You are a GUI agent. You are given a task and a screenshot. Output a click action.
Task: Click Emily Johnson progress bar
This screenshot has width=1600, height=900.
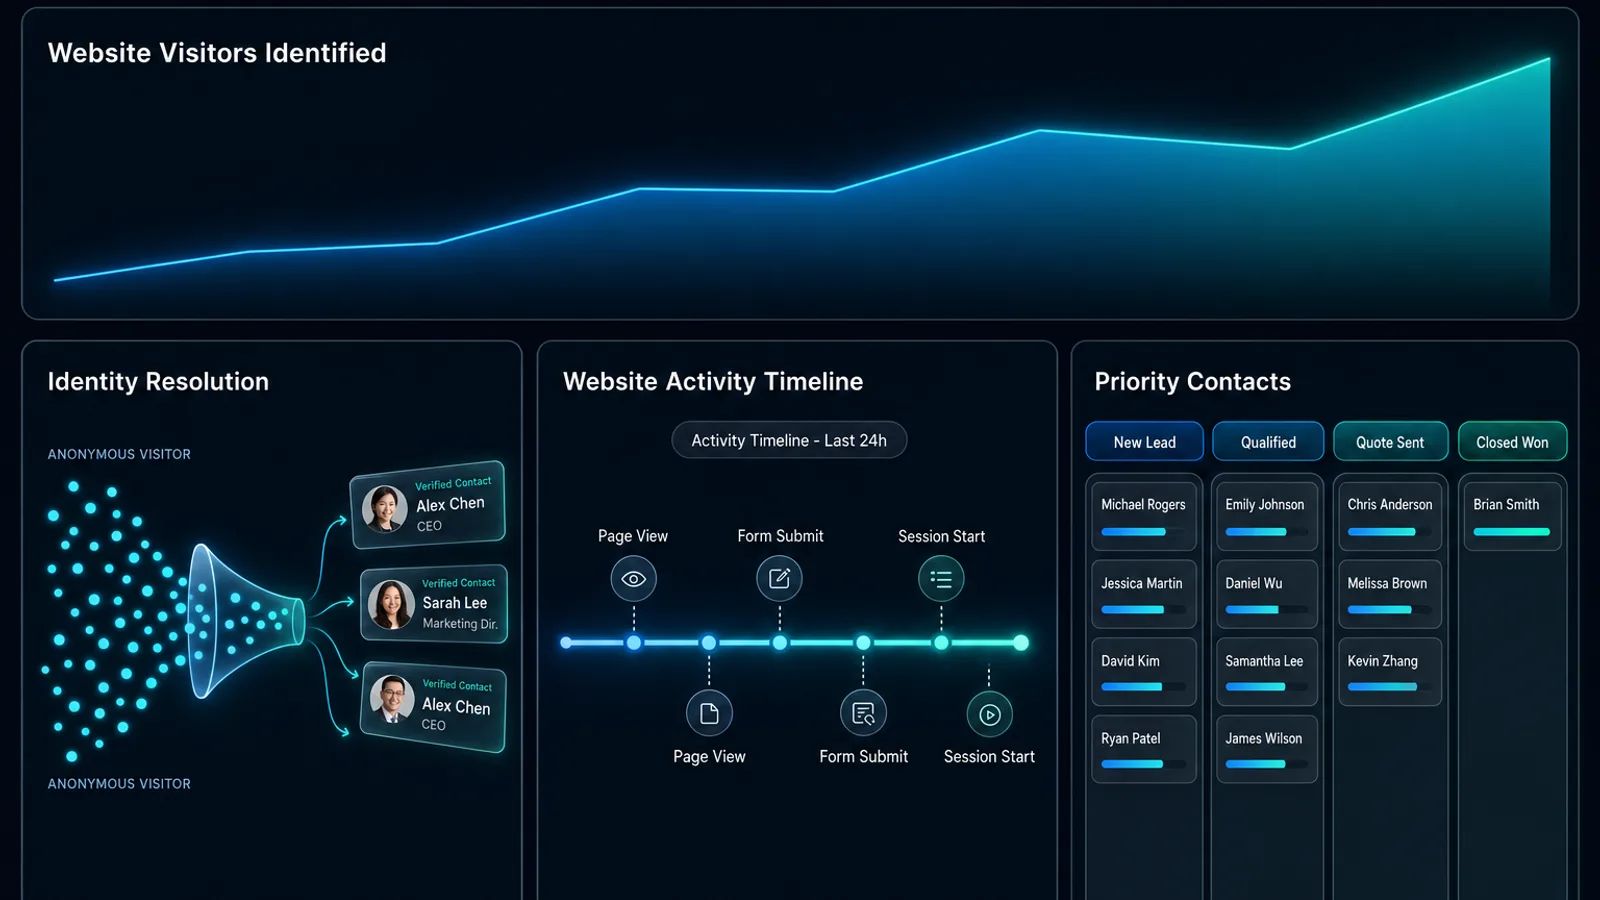[1266, 532]
